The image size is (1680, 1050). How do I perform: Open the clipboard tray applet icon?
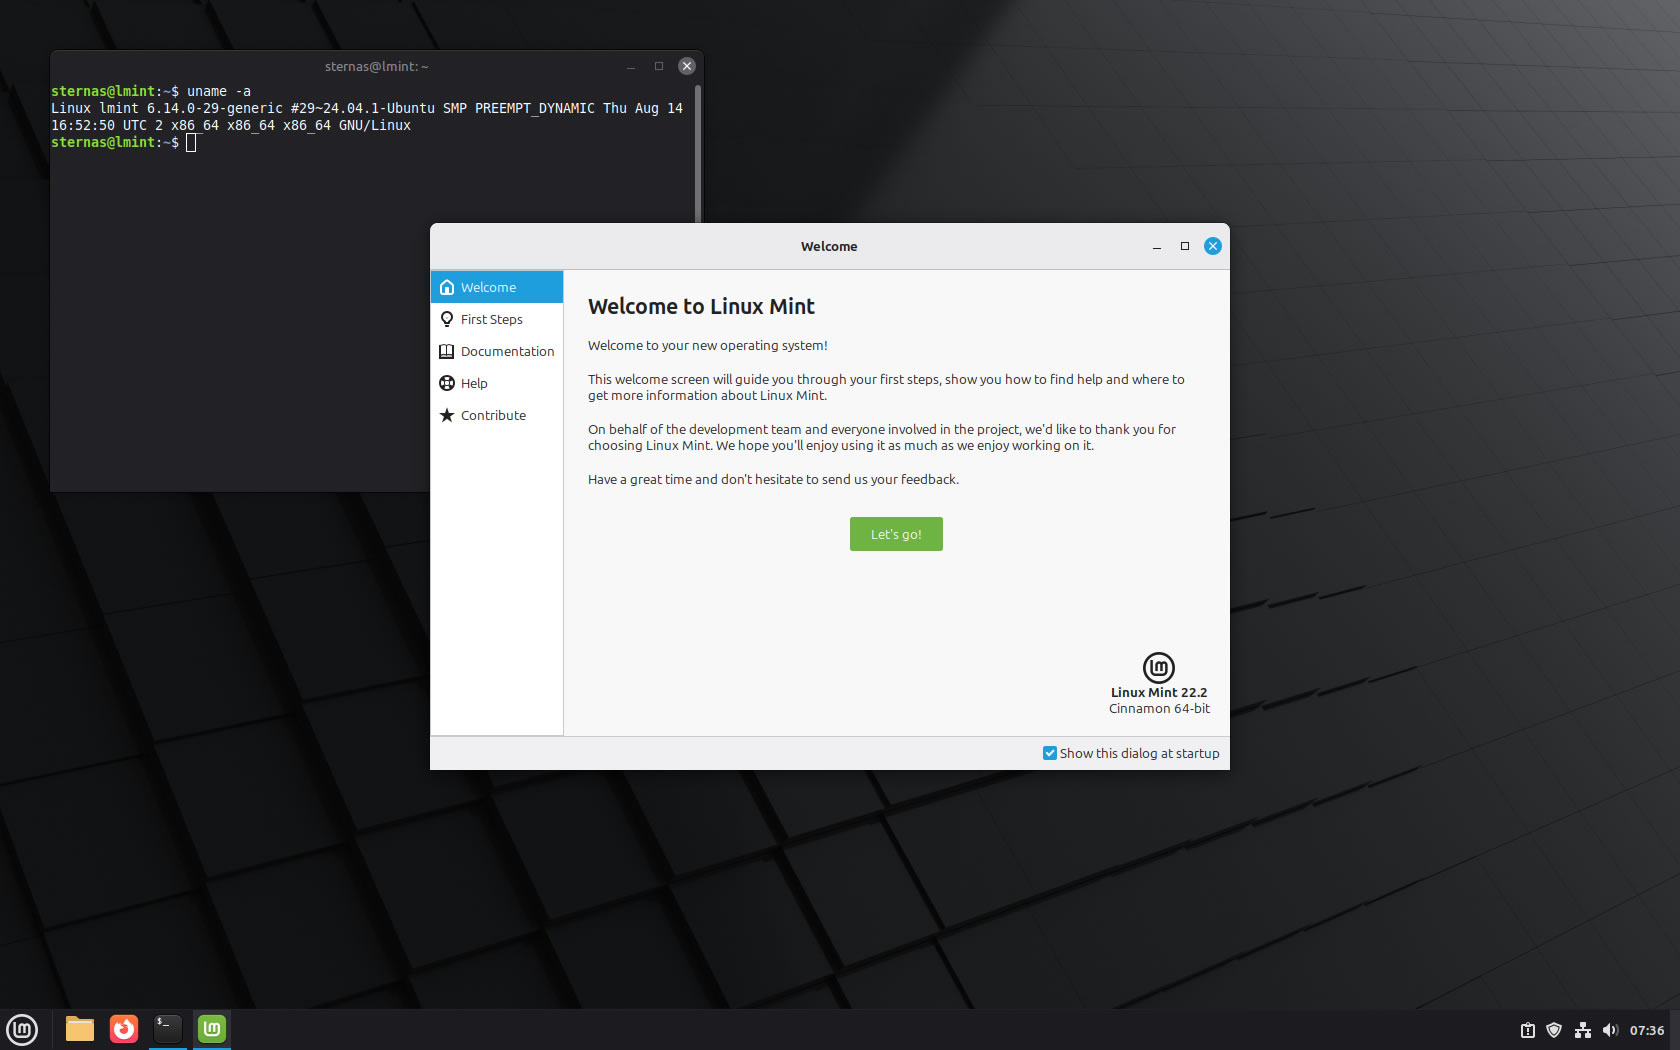(1528, 1030)
